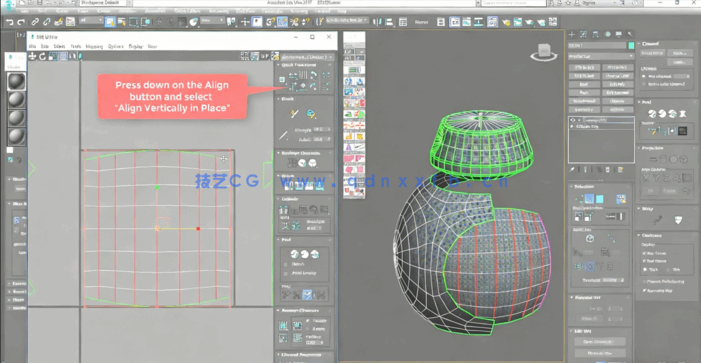
Task: Click the object color swatch beside name field
Action: (x=631, y=46)
